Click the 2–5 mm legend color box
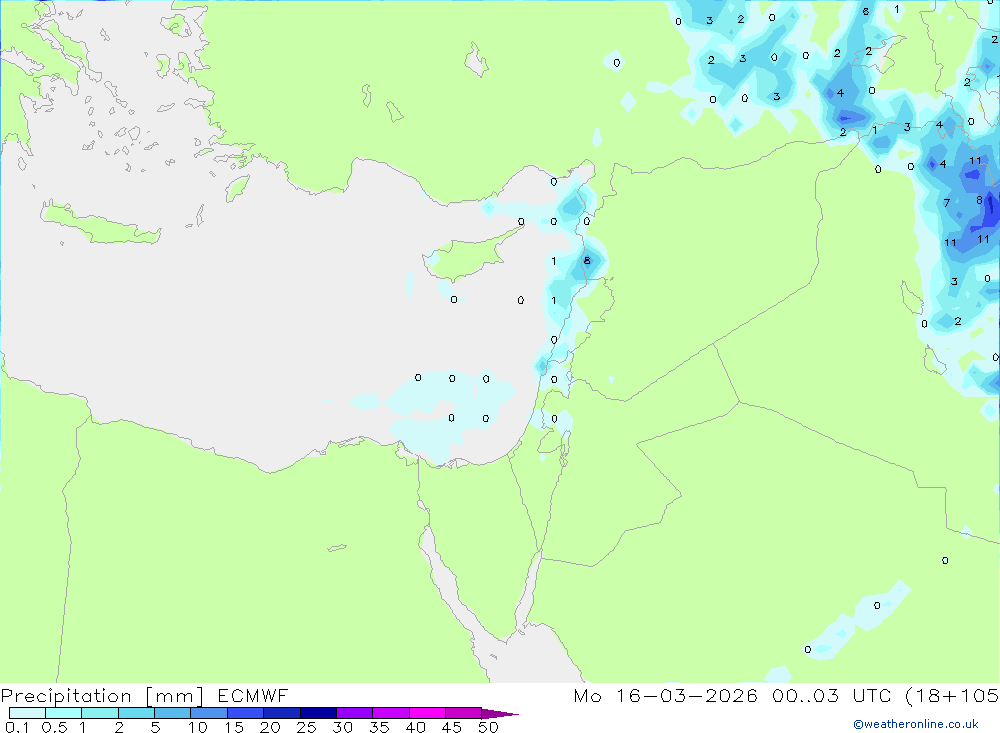 [136, 713]
